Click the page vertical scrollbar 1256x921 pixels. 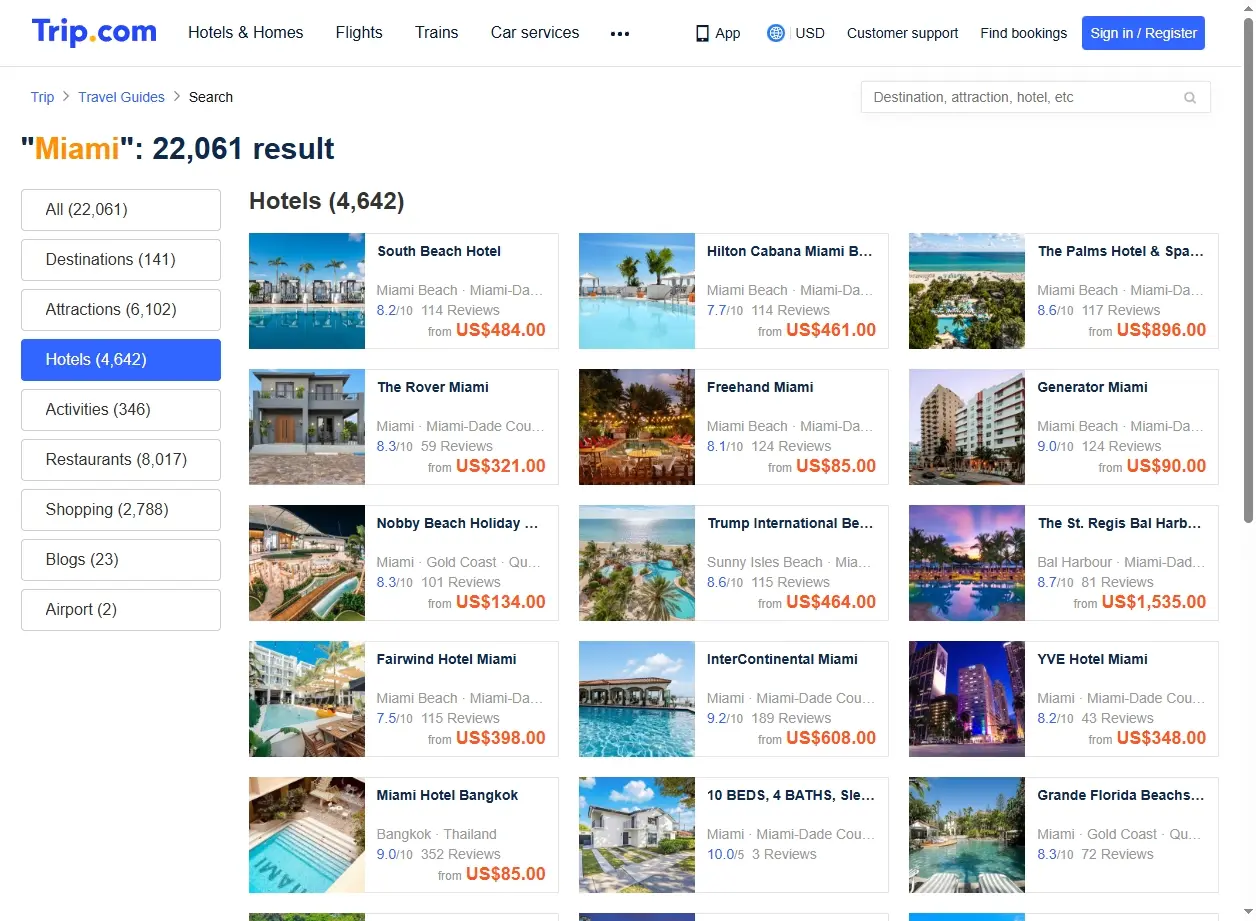(x=1248, y=270)
